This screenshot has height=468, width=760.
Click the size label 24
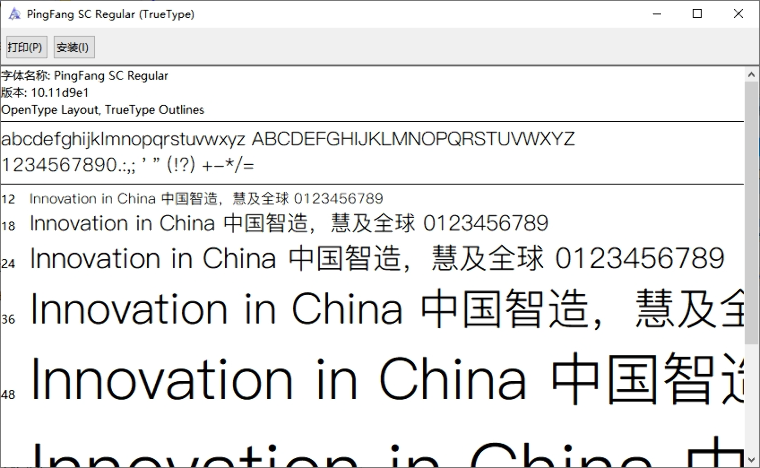(8, 264)
